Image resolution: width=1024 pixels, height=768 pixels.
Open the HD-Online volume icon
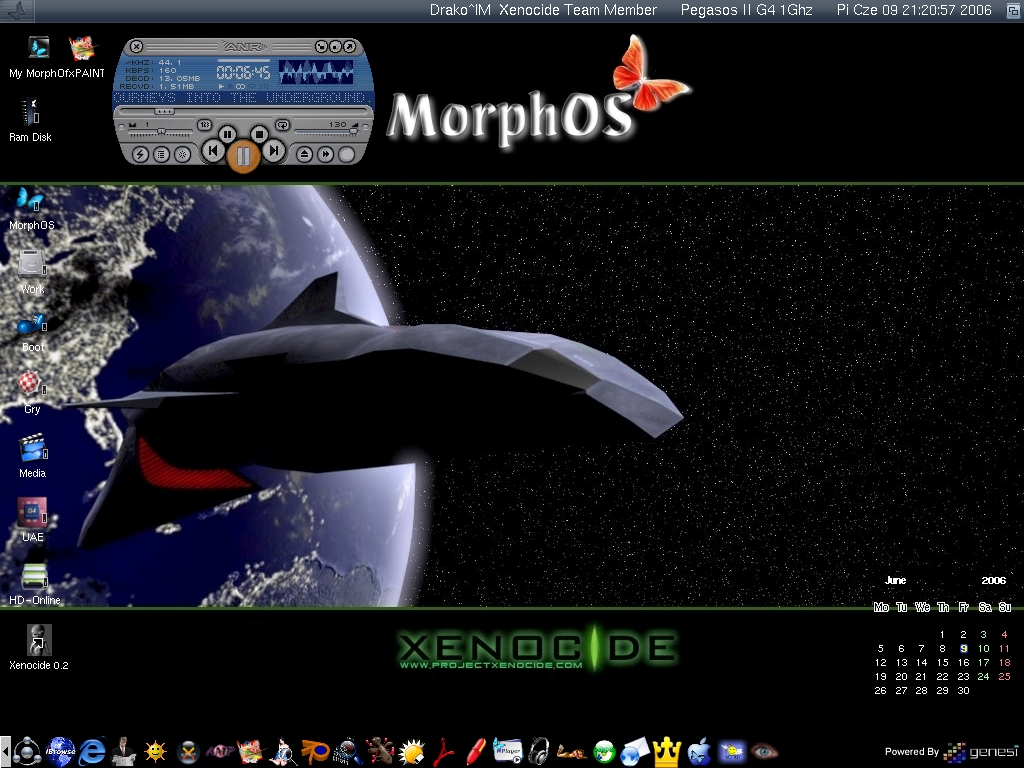34,577
